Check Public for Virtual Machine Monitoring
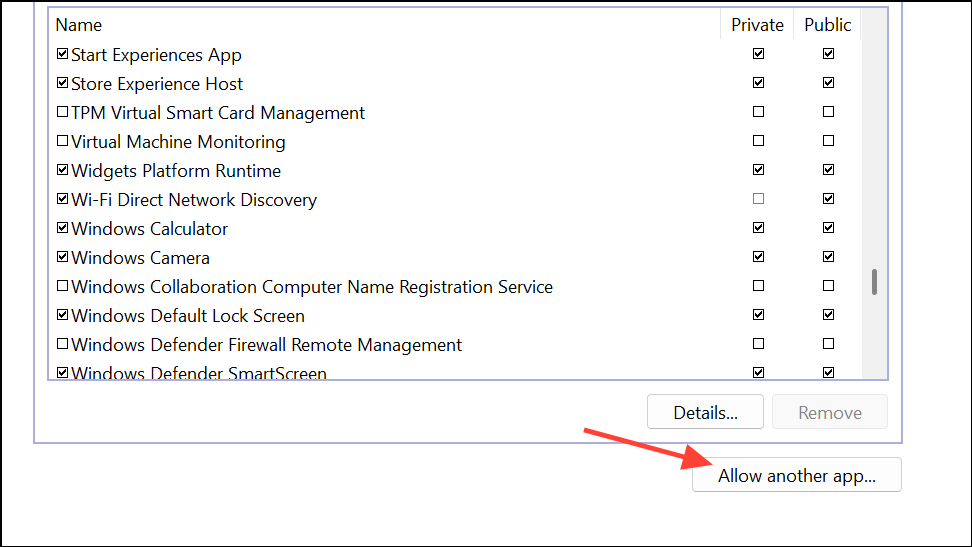 click(x=828, y=141)
